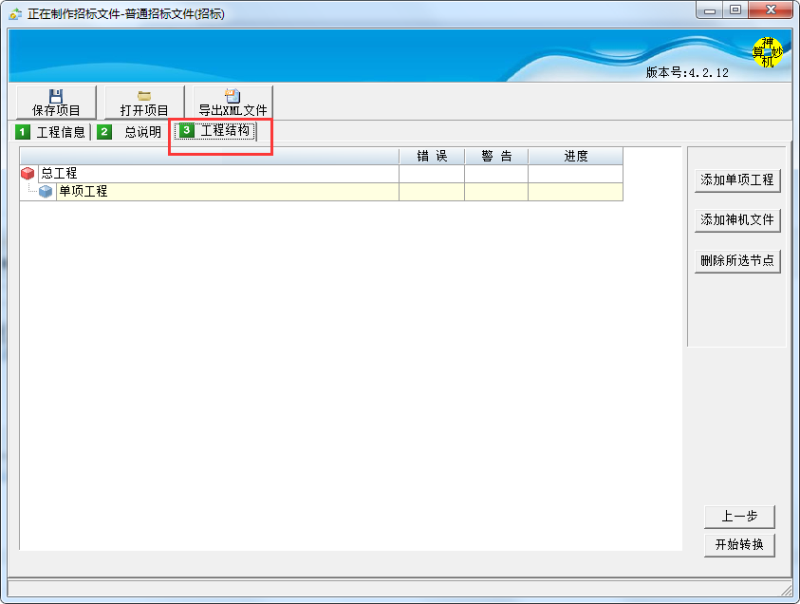800x604 pixels.
Task: Click the yellow 神机妙算 logo
Action: [767, 53]
